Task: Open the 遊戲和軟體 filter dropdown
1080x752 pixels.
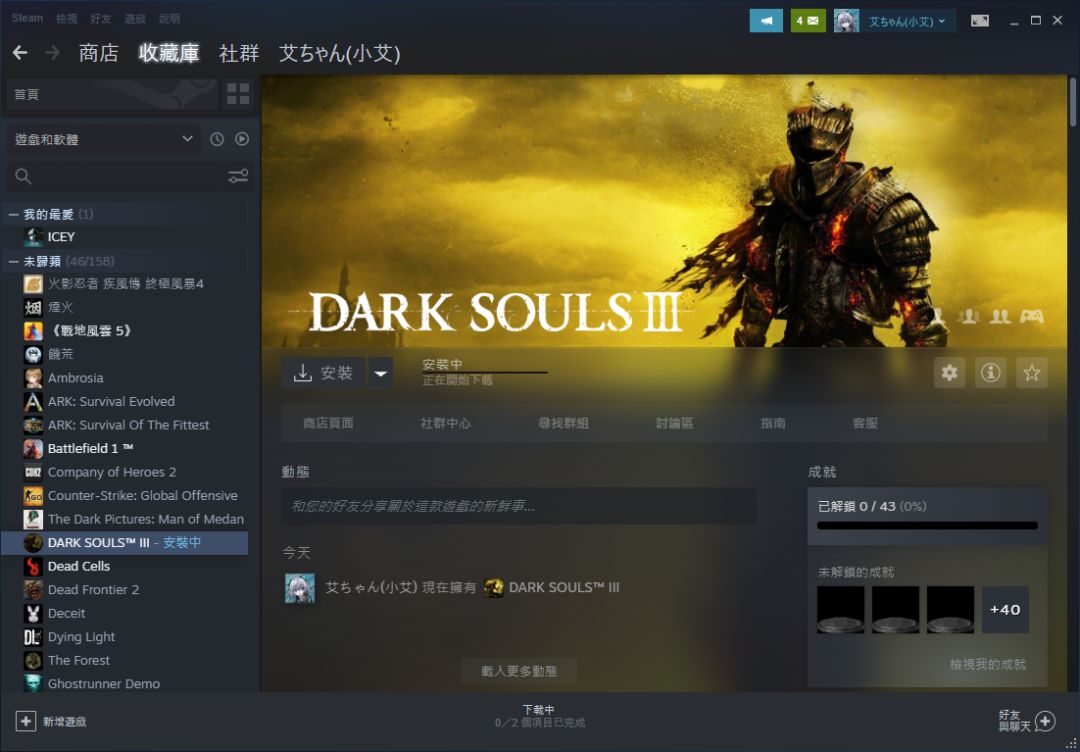Action: [x=103, y=139]
